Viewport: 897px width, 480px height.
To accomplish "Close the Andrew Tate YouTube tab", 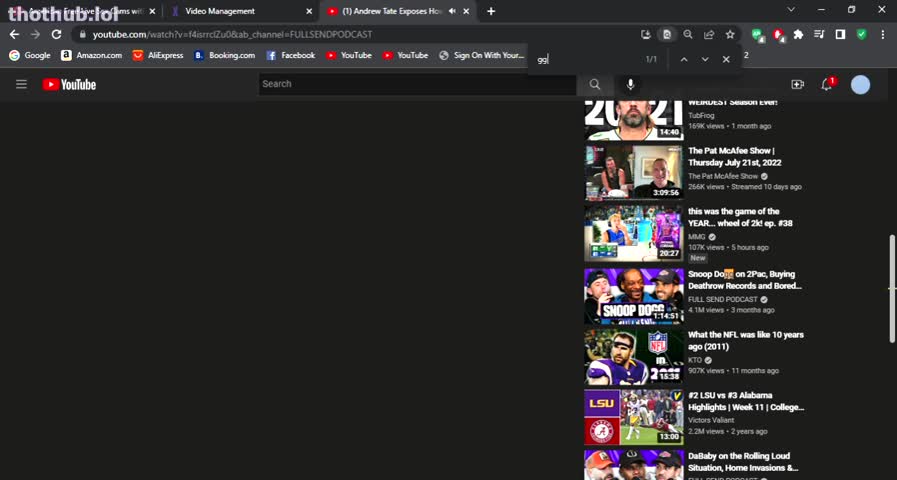I will (466, 11).
